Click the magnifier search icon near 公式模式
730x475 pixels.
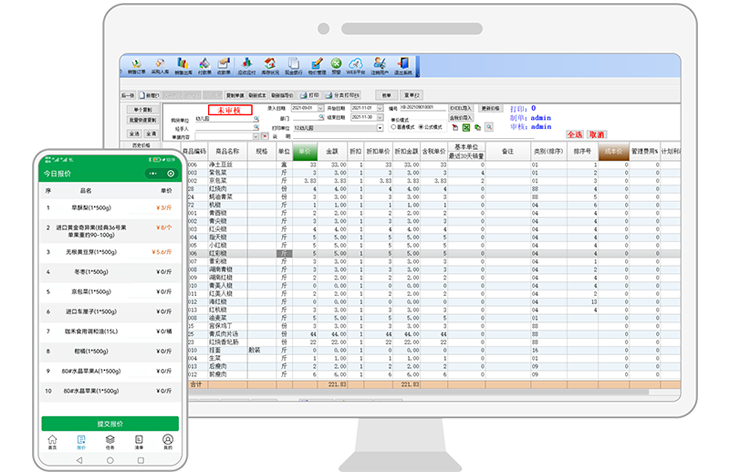[490, 128]
